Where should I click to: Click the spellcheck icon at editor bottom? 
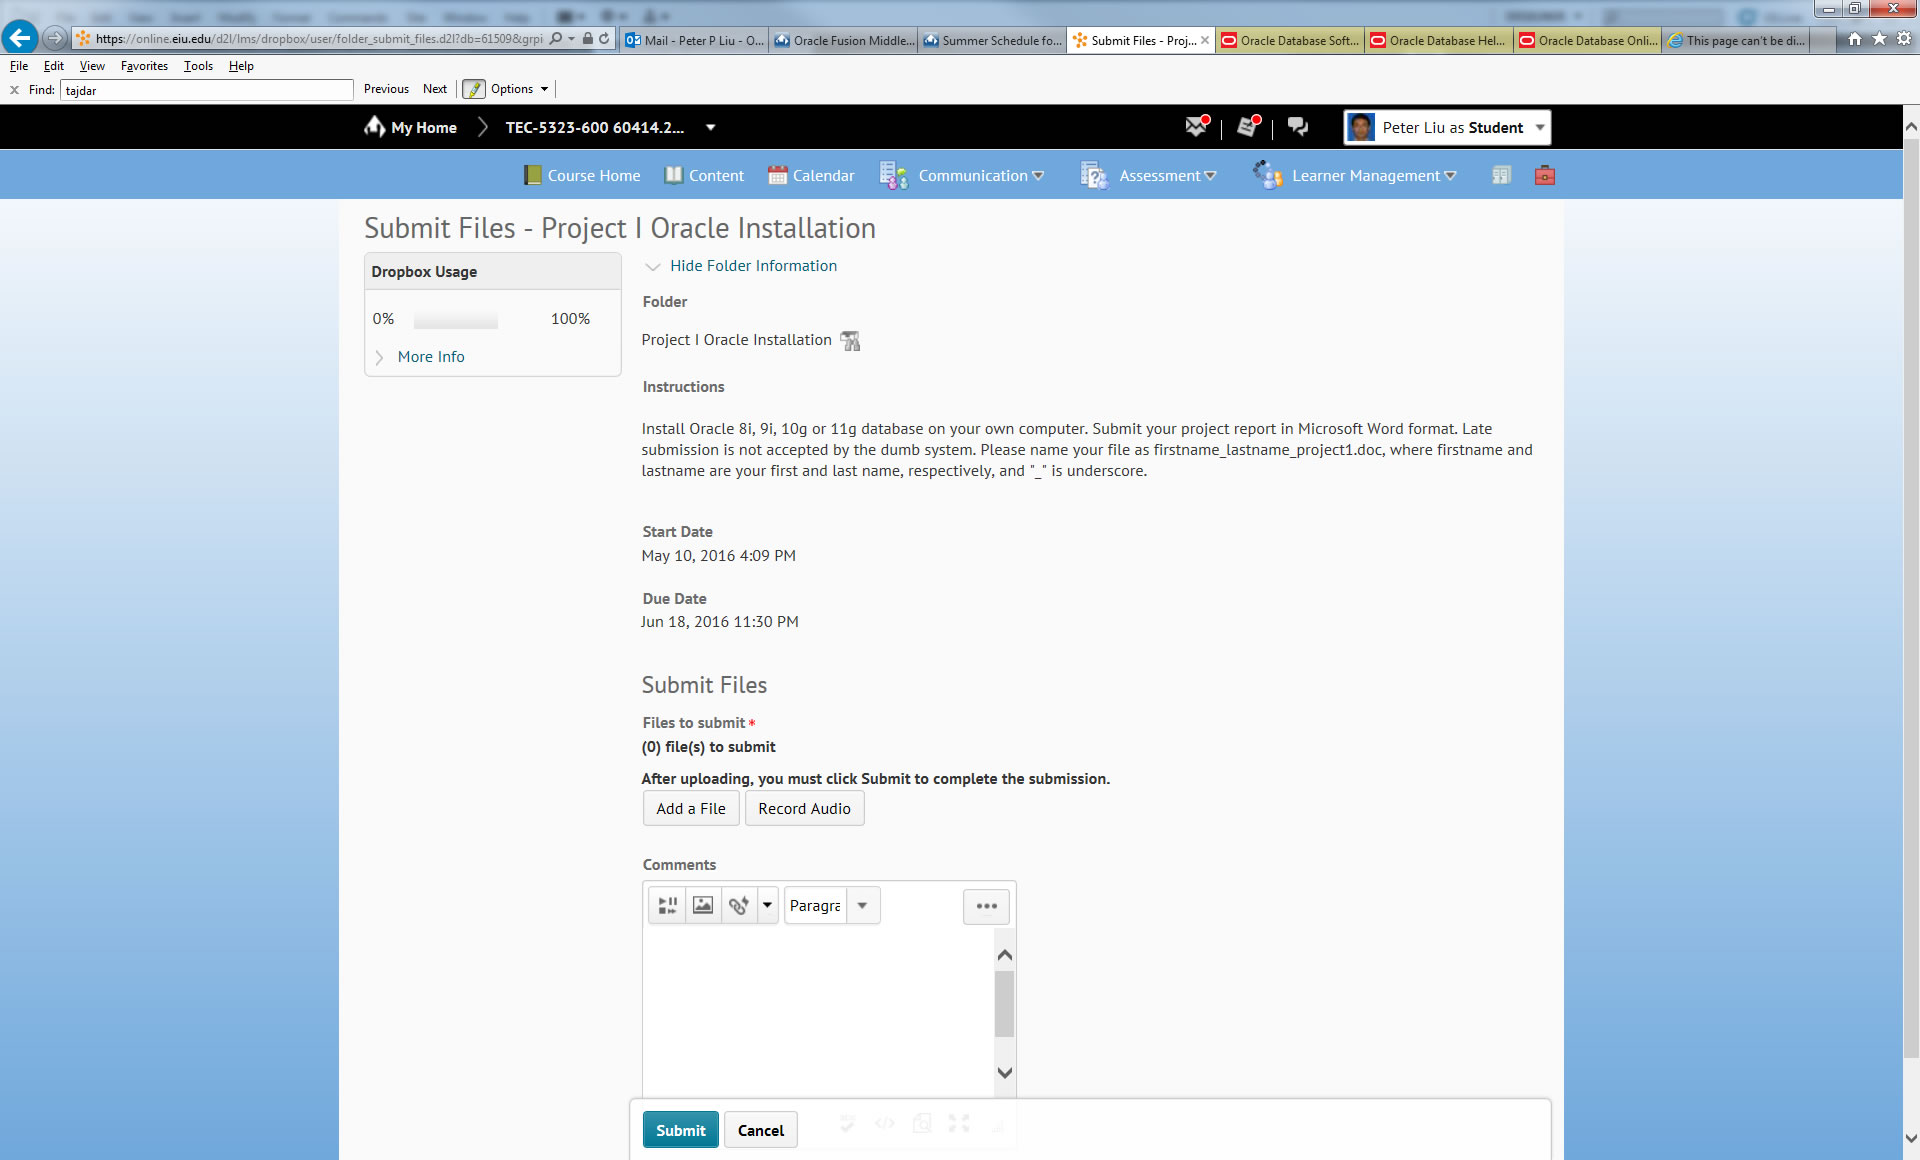click(x=847, y=1123)
